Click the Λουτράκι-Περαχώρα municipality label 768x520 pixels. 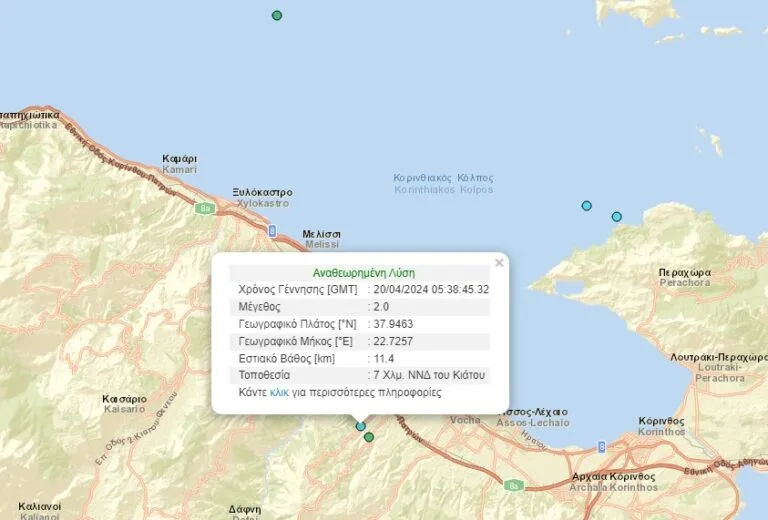point(719,368)
